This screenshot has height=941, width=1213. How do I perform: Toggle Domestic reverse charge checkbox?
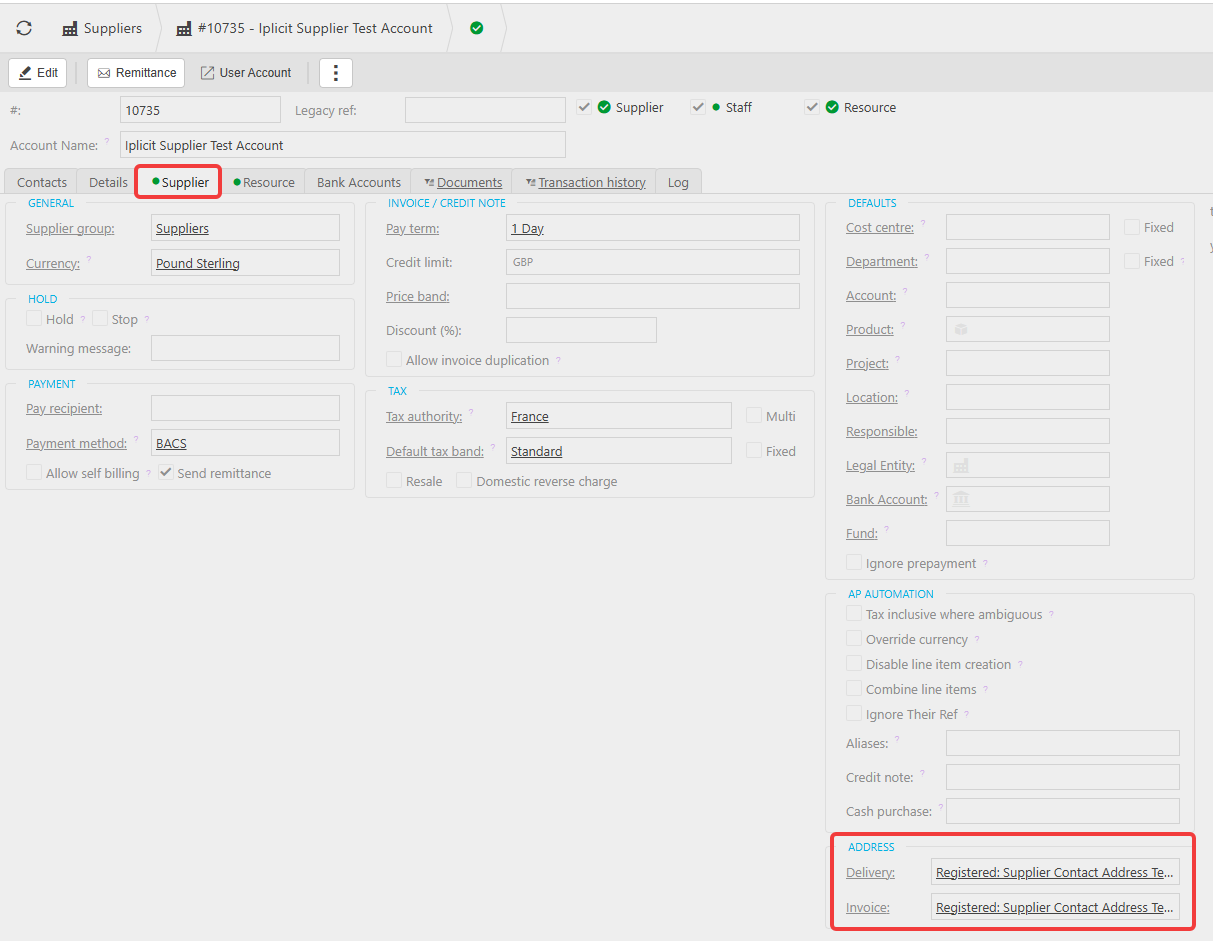(x=464, y=480)
